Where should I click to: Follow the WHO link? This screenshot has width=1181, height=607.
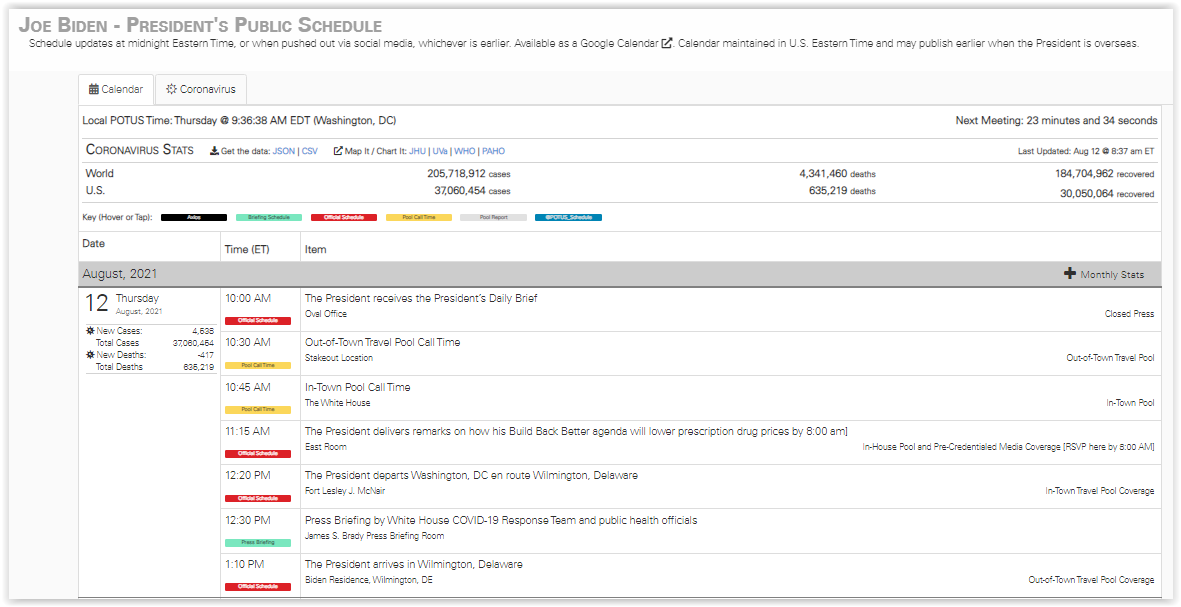(x=465, y=151)
